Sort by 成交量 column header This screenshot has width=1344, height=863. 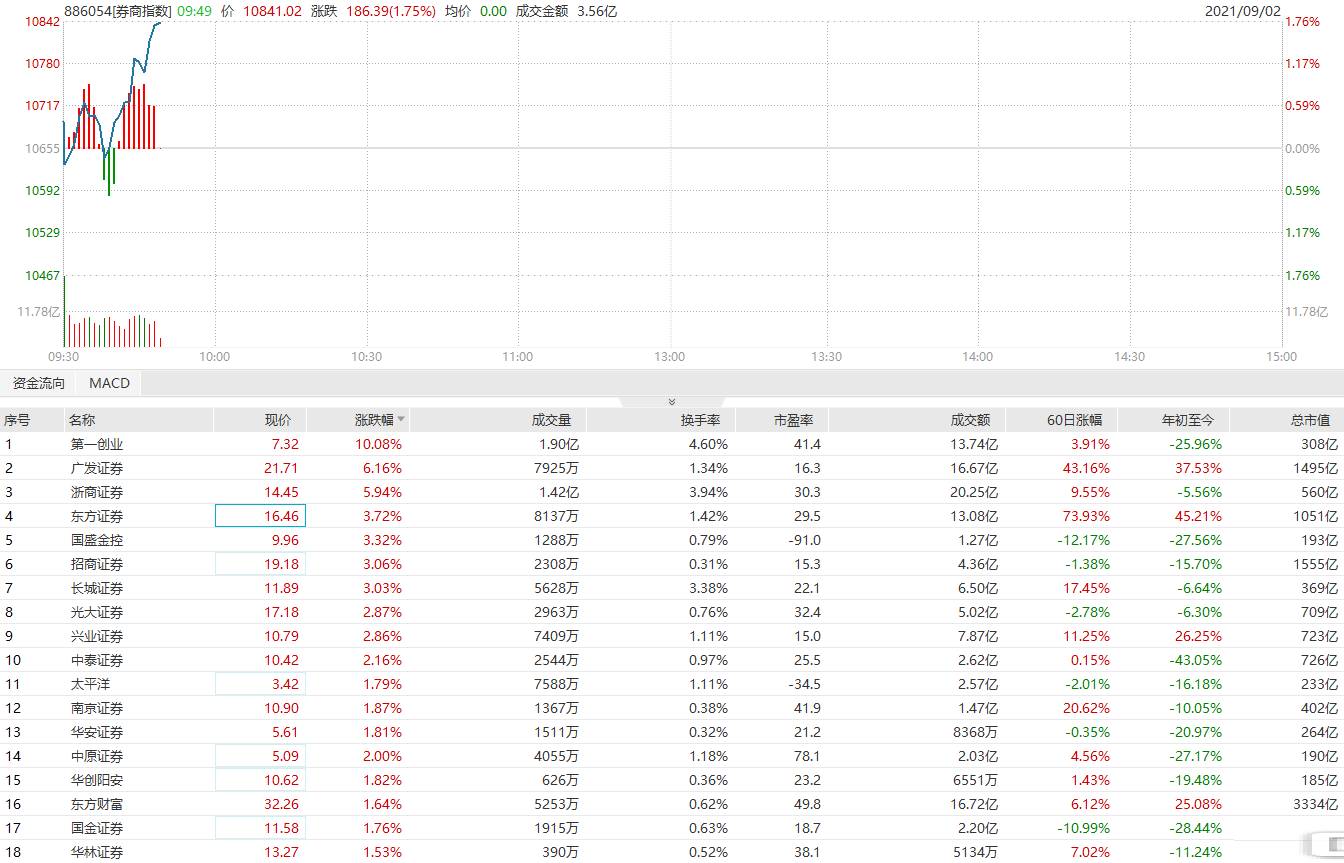(551, 420)
